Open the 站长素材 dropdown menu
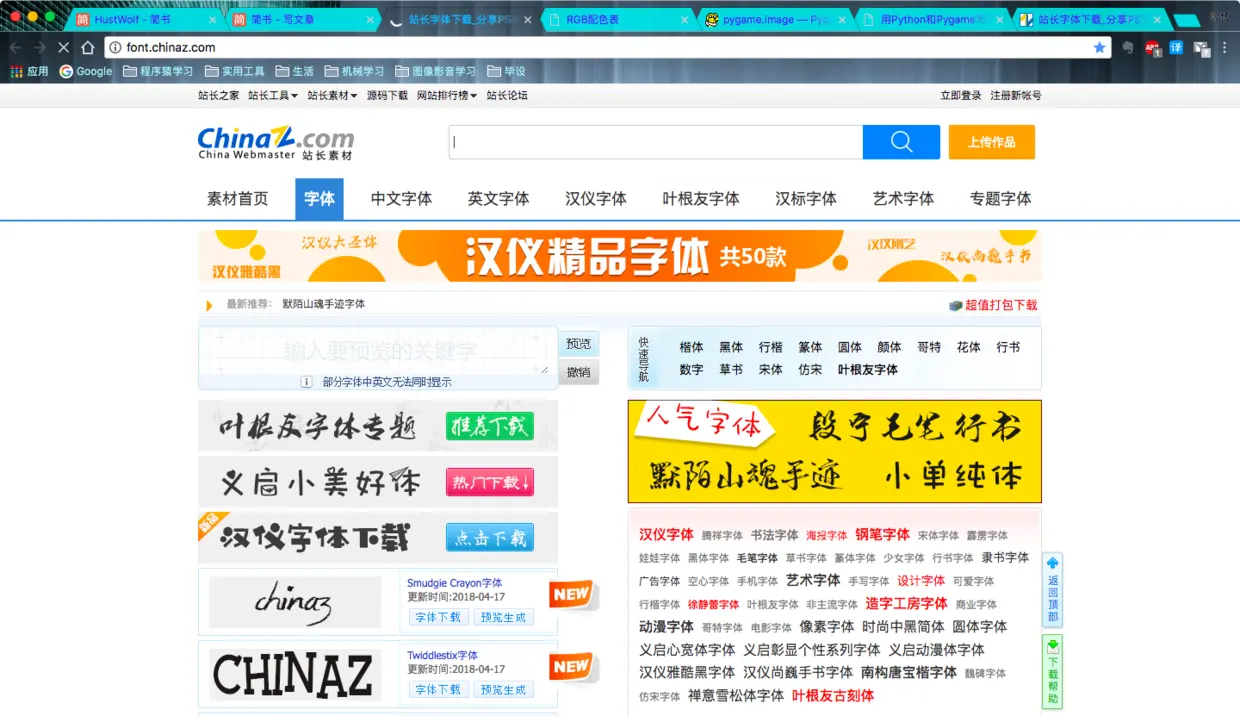Screen dimensions: 1240x716 click(332, 95)
